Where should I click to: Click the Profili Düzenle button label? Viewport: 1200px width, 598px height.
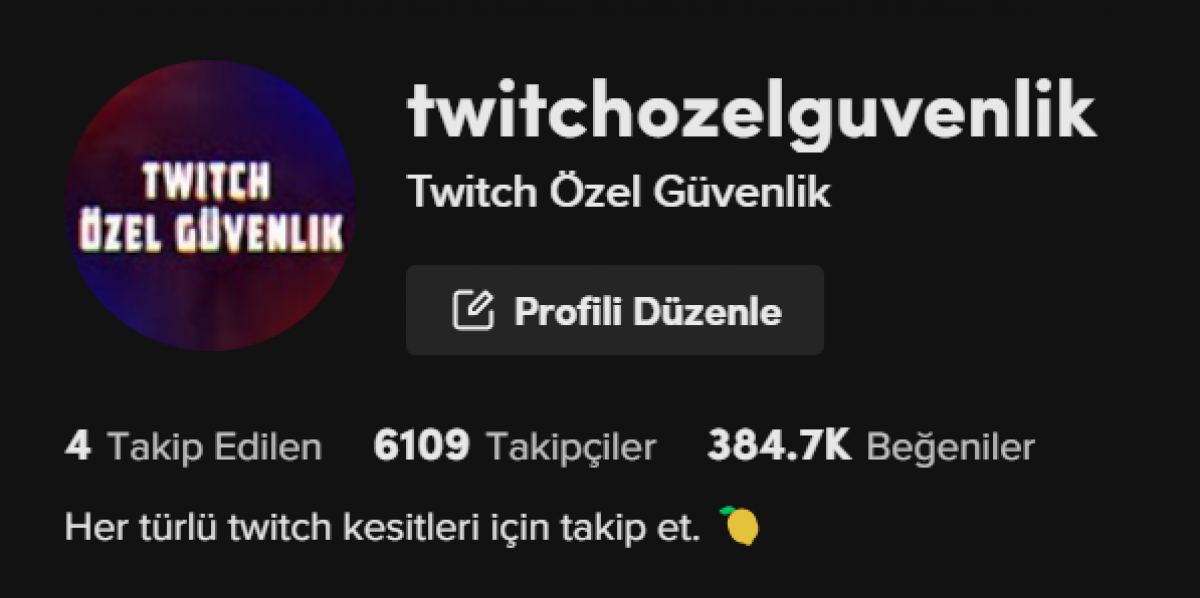pyautogui.click(x=648, y=311)
